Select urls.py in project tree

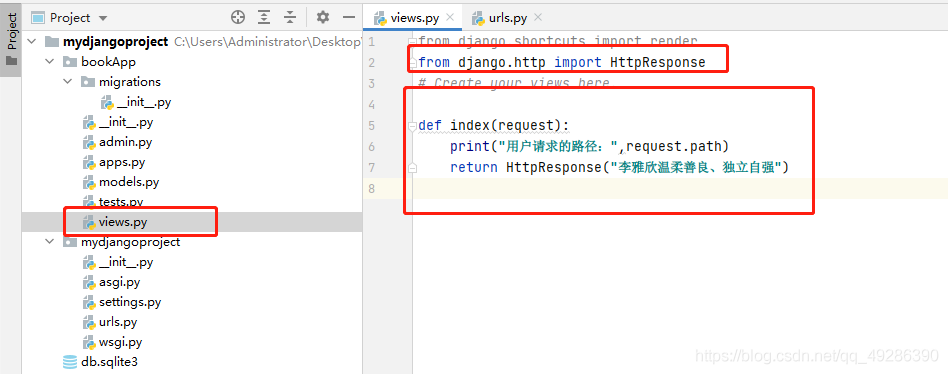point(118,322)
